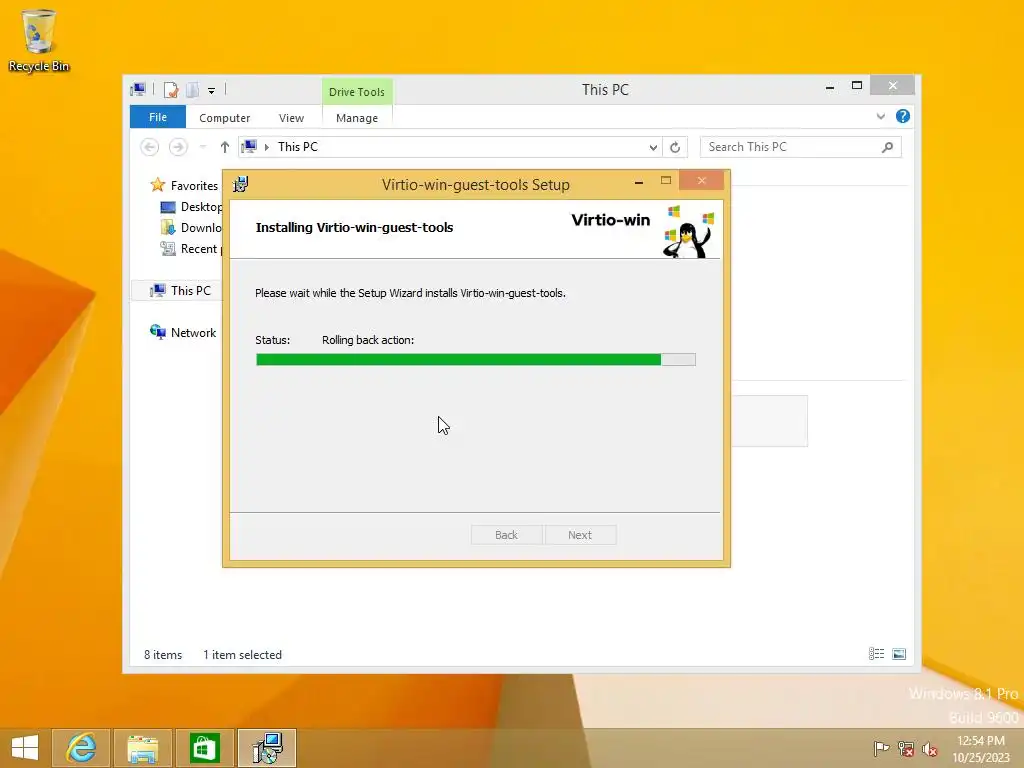Click the disabled Next button in setup
Image resolution: width=1024 pixels, height=768 pixels.
point(580,535)
